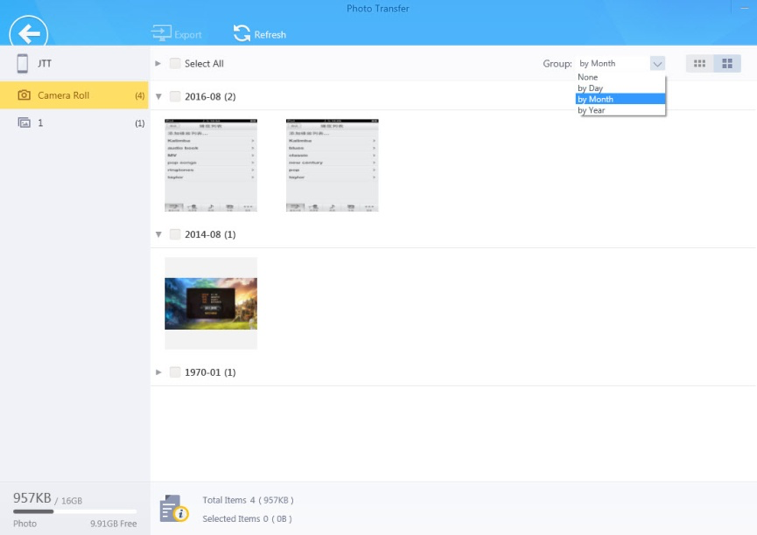Collapse the 2016-08 group
The image size is (757, 535).
click(158, 97)
